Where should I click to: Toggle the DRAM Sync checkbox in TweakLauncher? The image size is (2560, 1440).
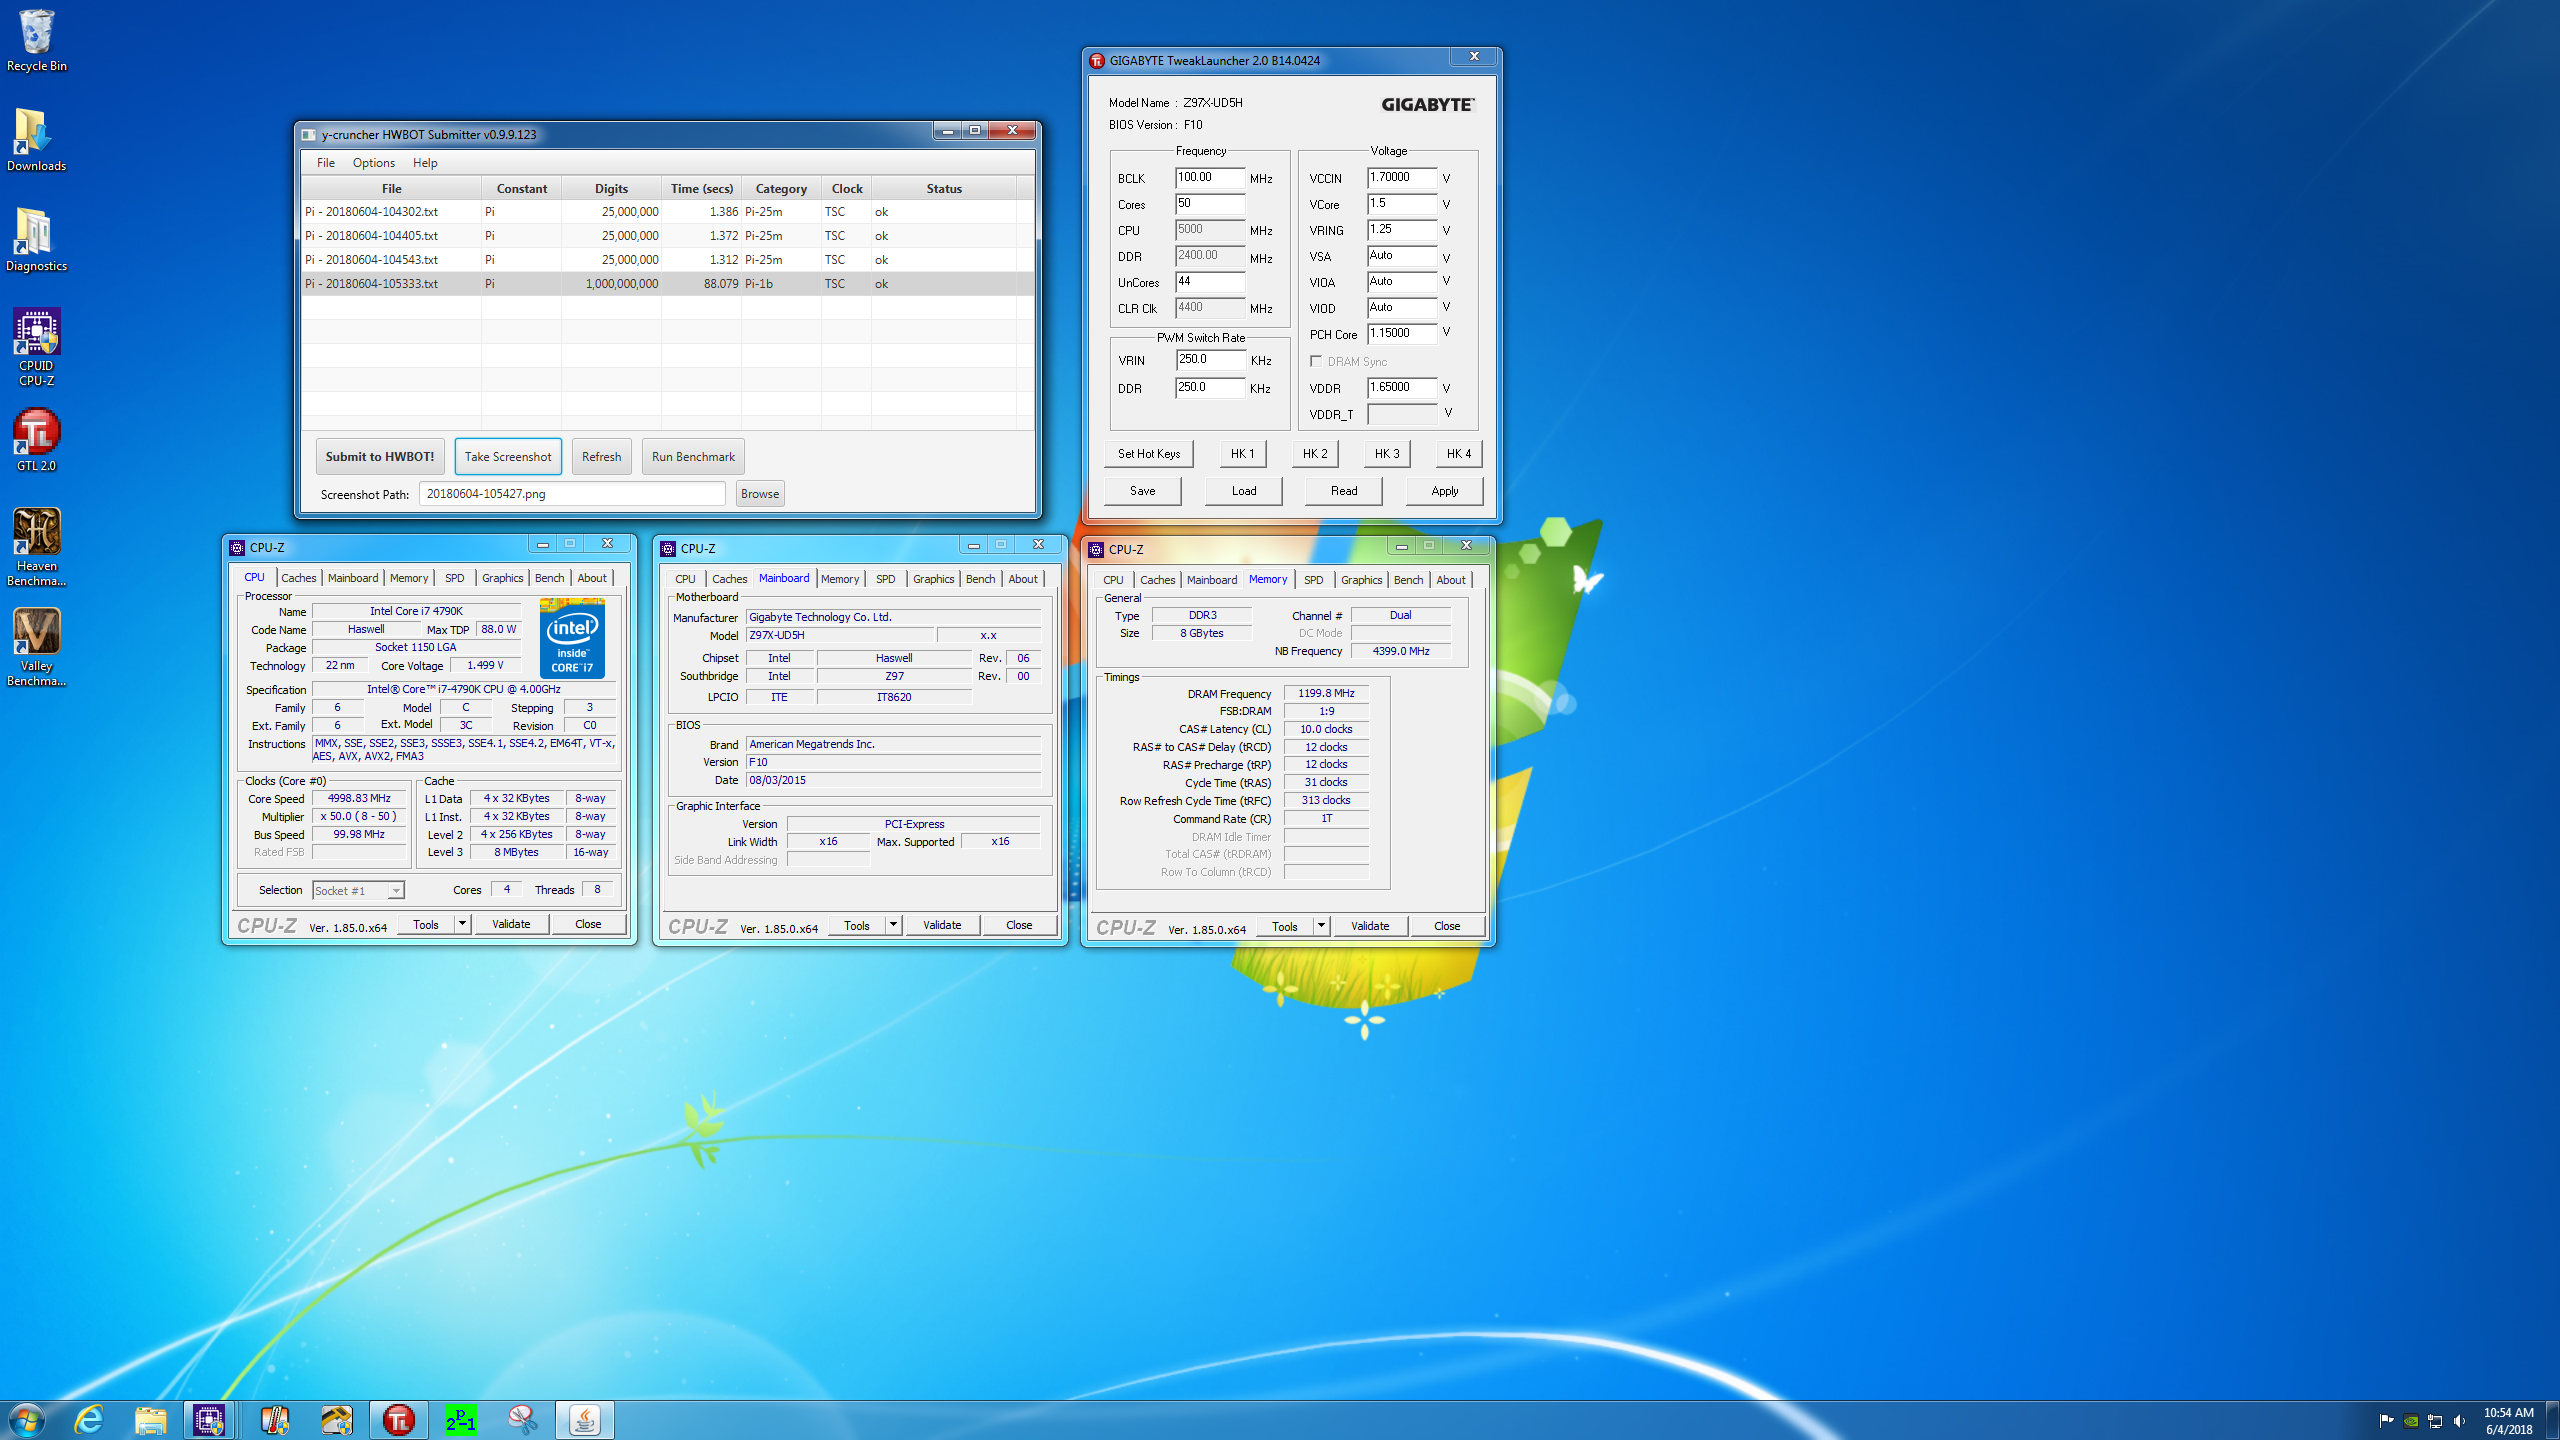tap(1316, 361)
